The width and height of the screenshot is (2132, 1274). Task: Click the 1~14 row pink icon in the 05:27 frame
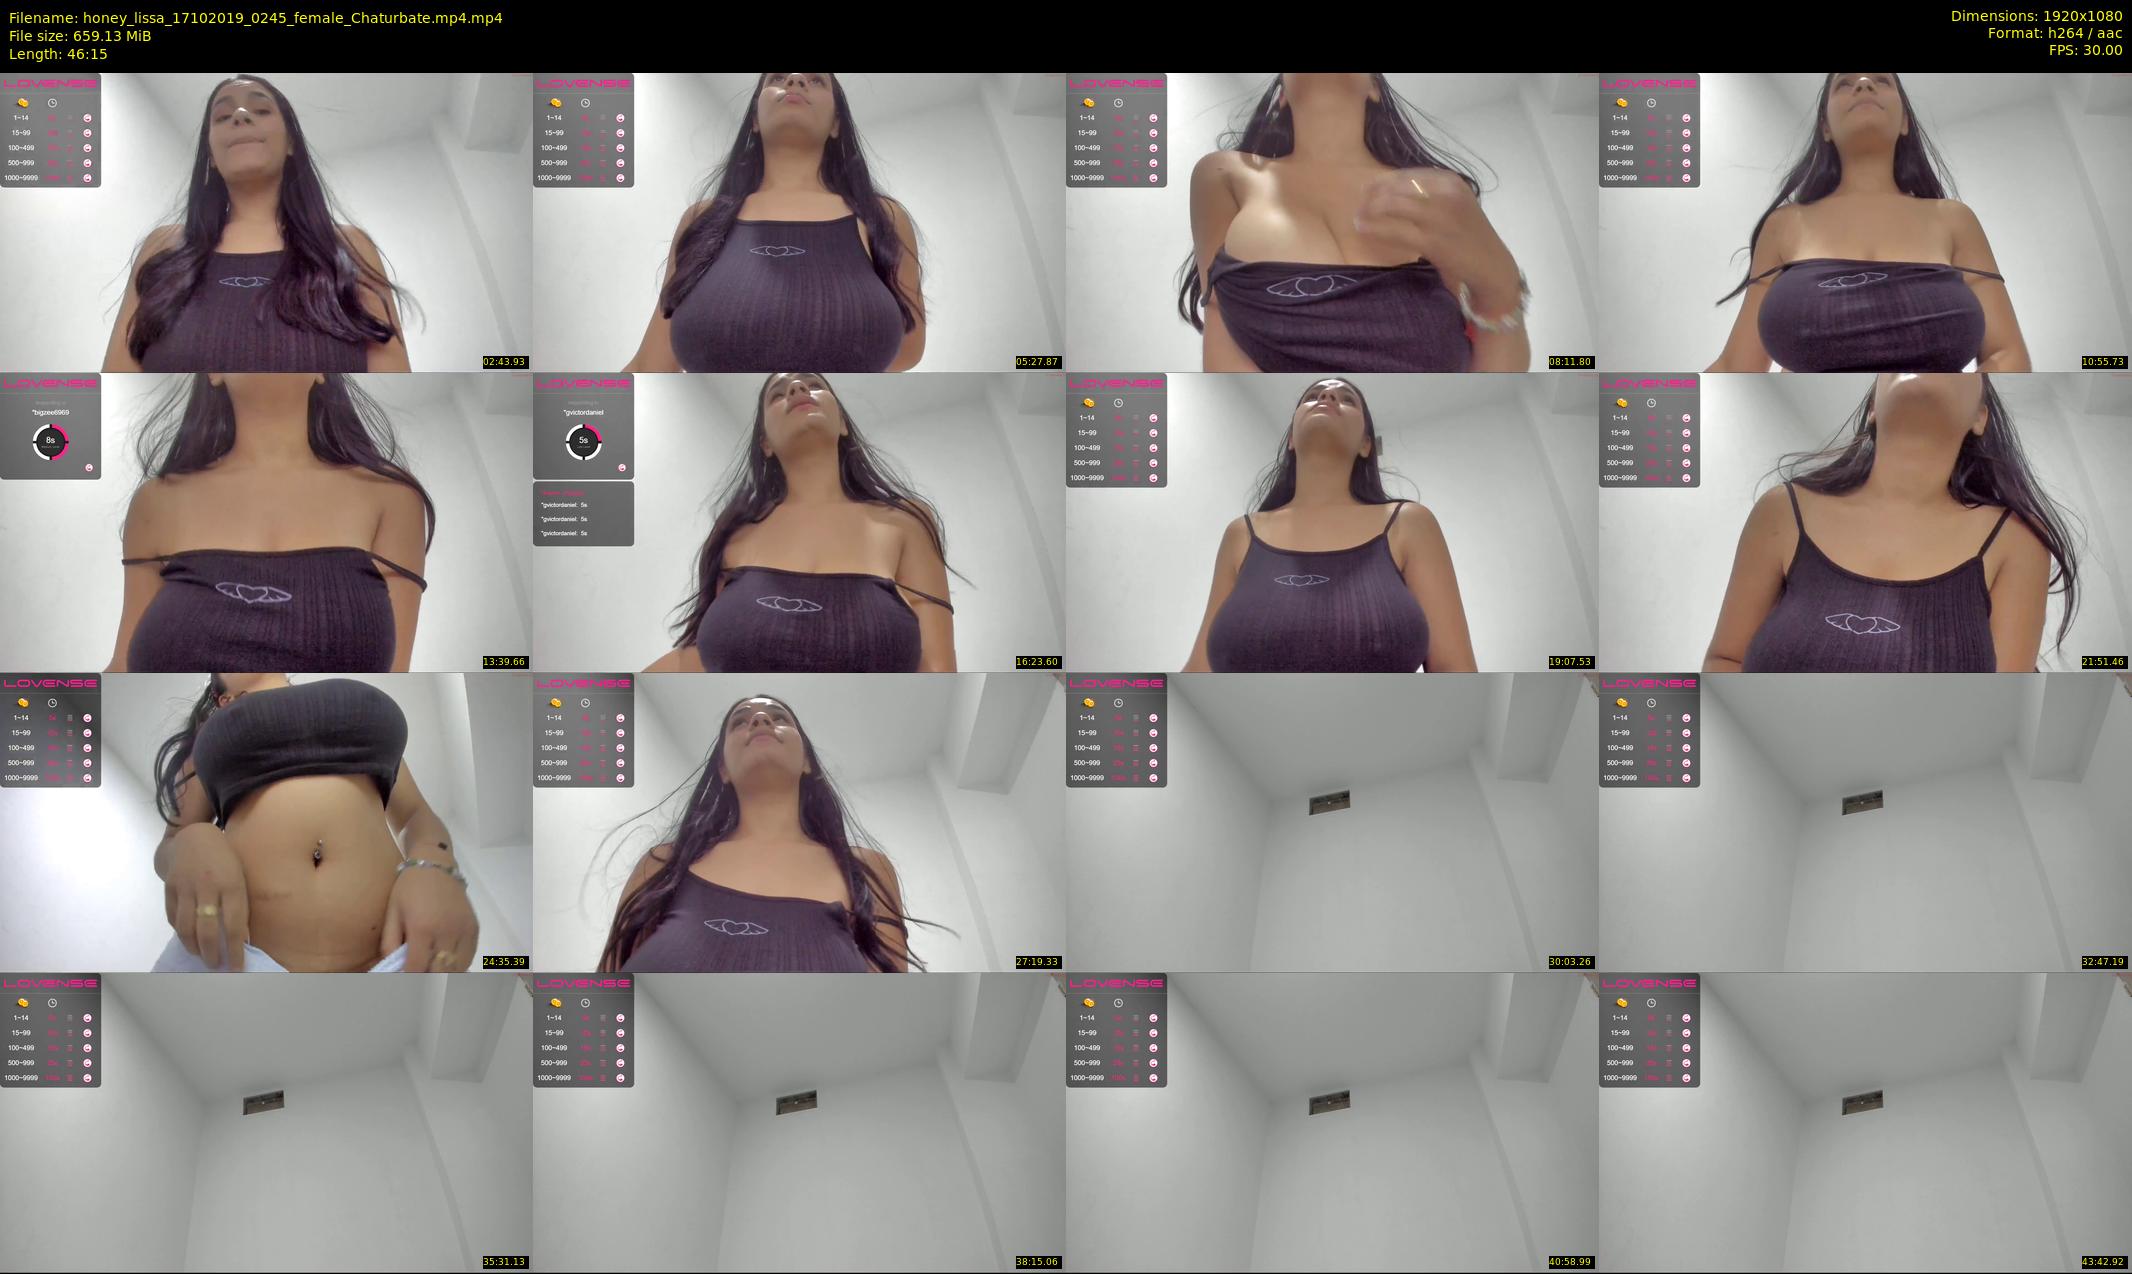click(620, 118)
